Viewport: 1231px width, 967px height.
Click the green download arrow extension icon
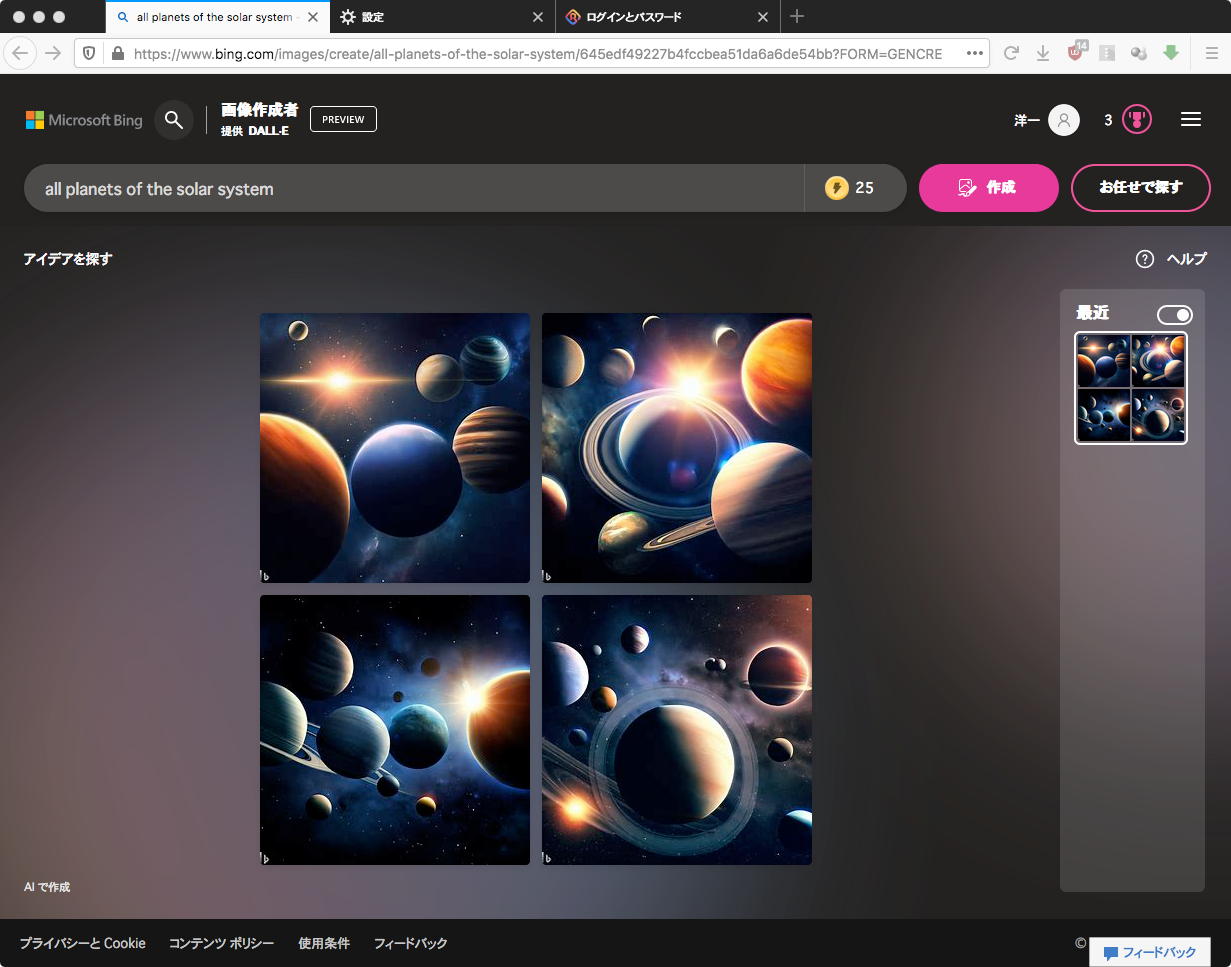coord(1171,53)
